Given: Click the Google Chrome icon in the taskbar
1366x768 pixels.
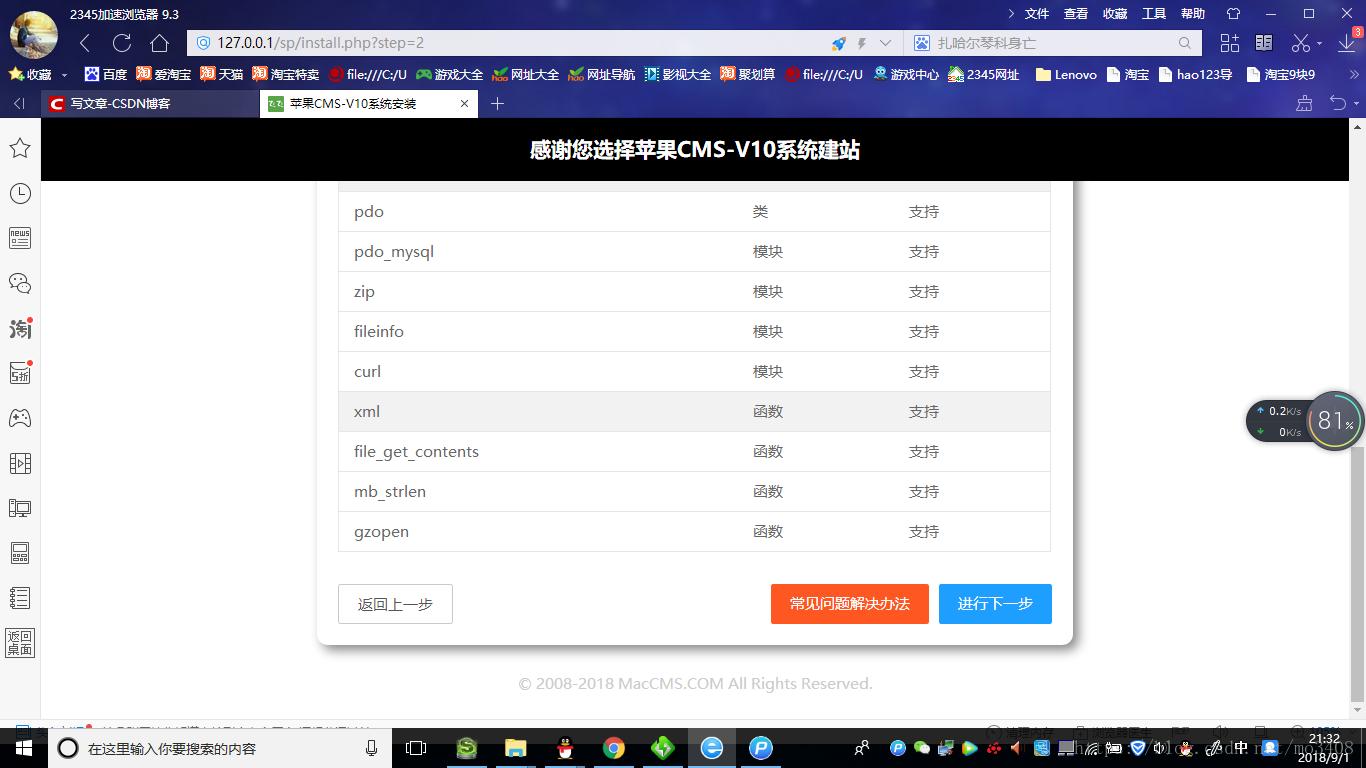Looking at the screenshot, I should click(x=613, y=748).
